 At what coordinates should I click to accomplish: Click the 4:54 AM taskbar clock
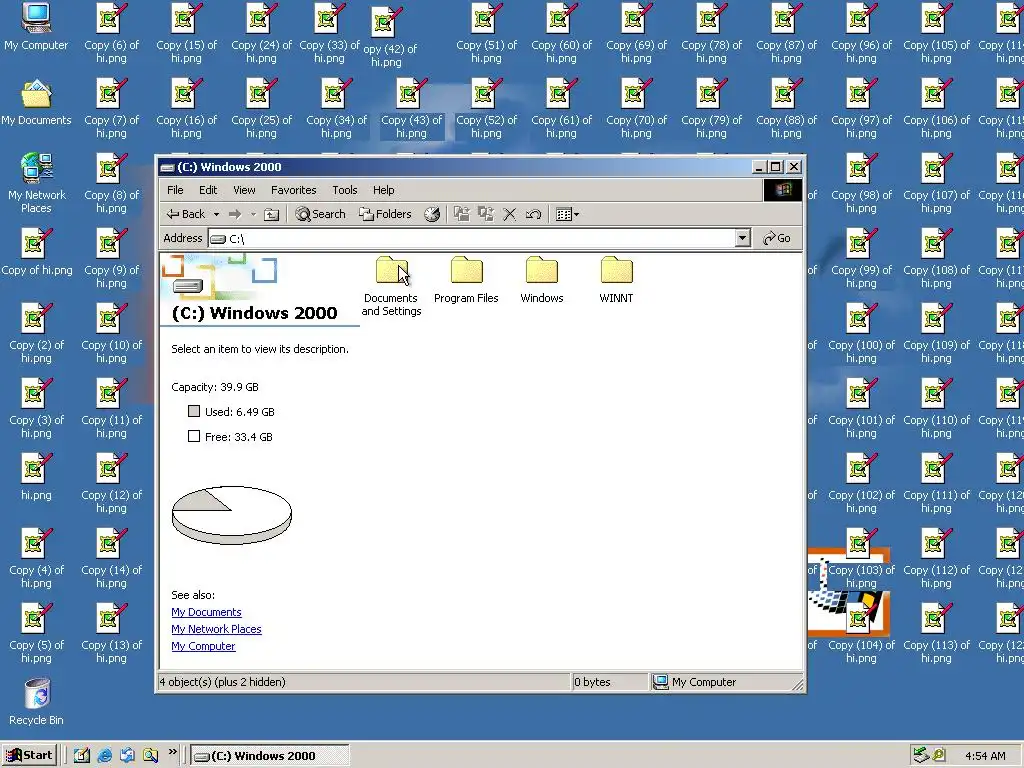pos(985,756)
